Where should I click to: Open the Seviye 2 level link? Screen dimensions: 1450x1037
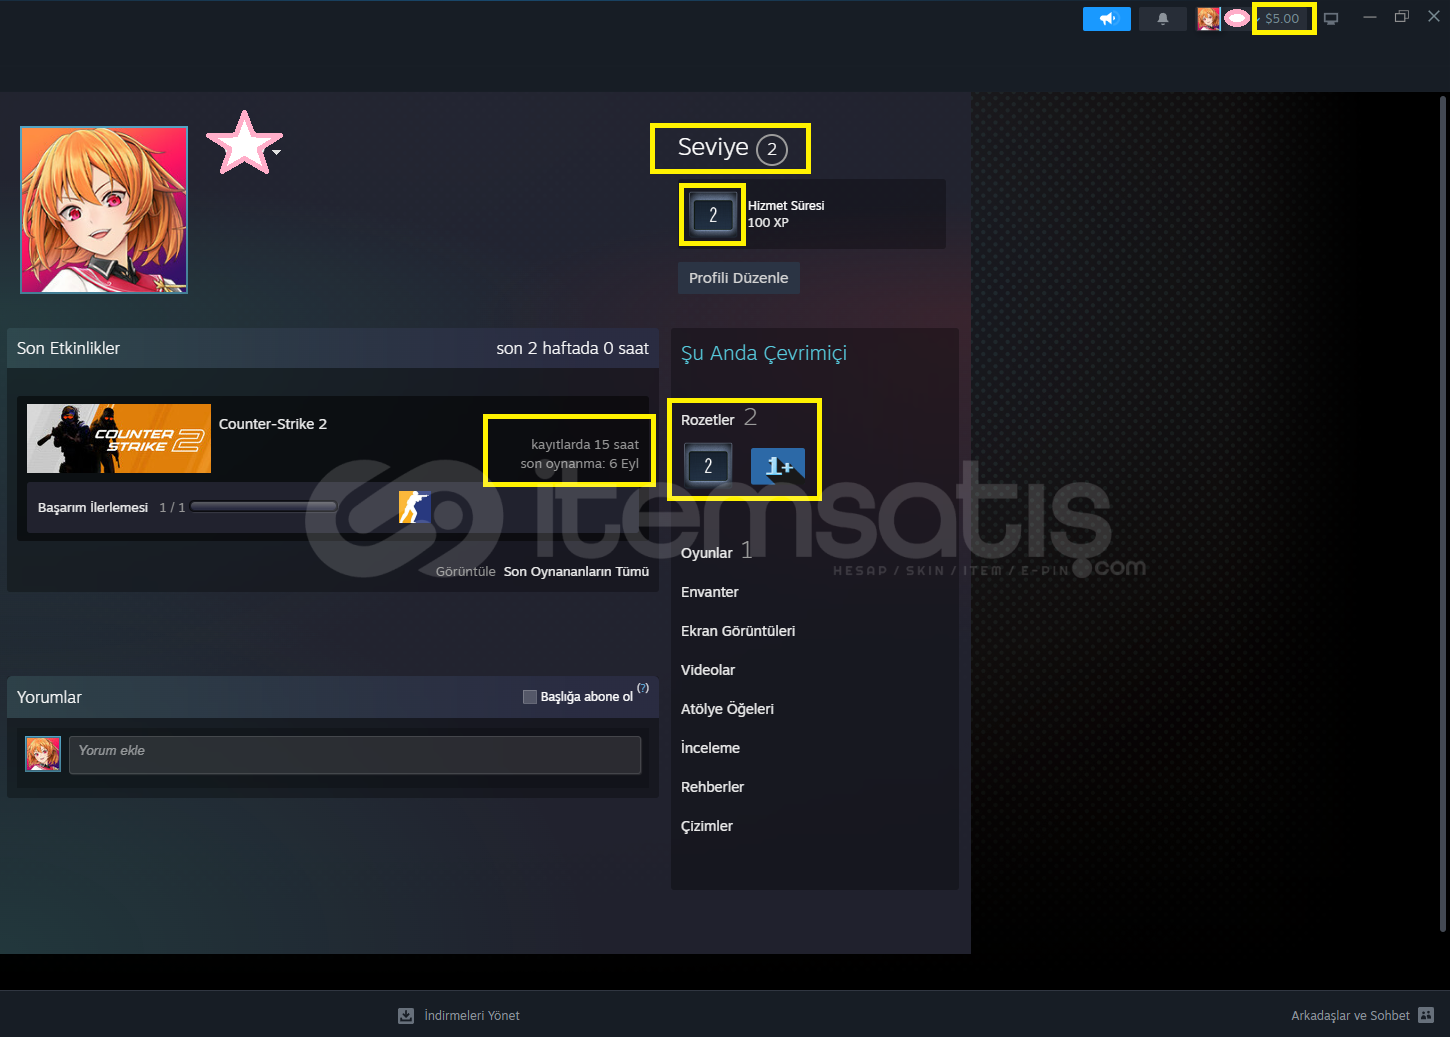(x=731, y=148)
